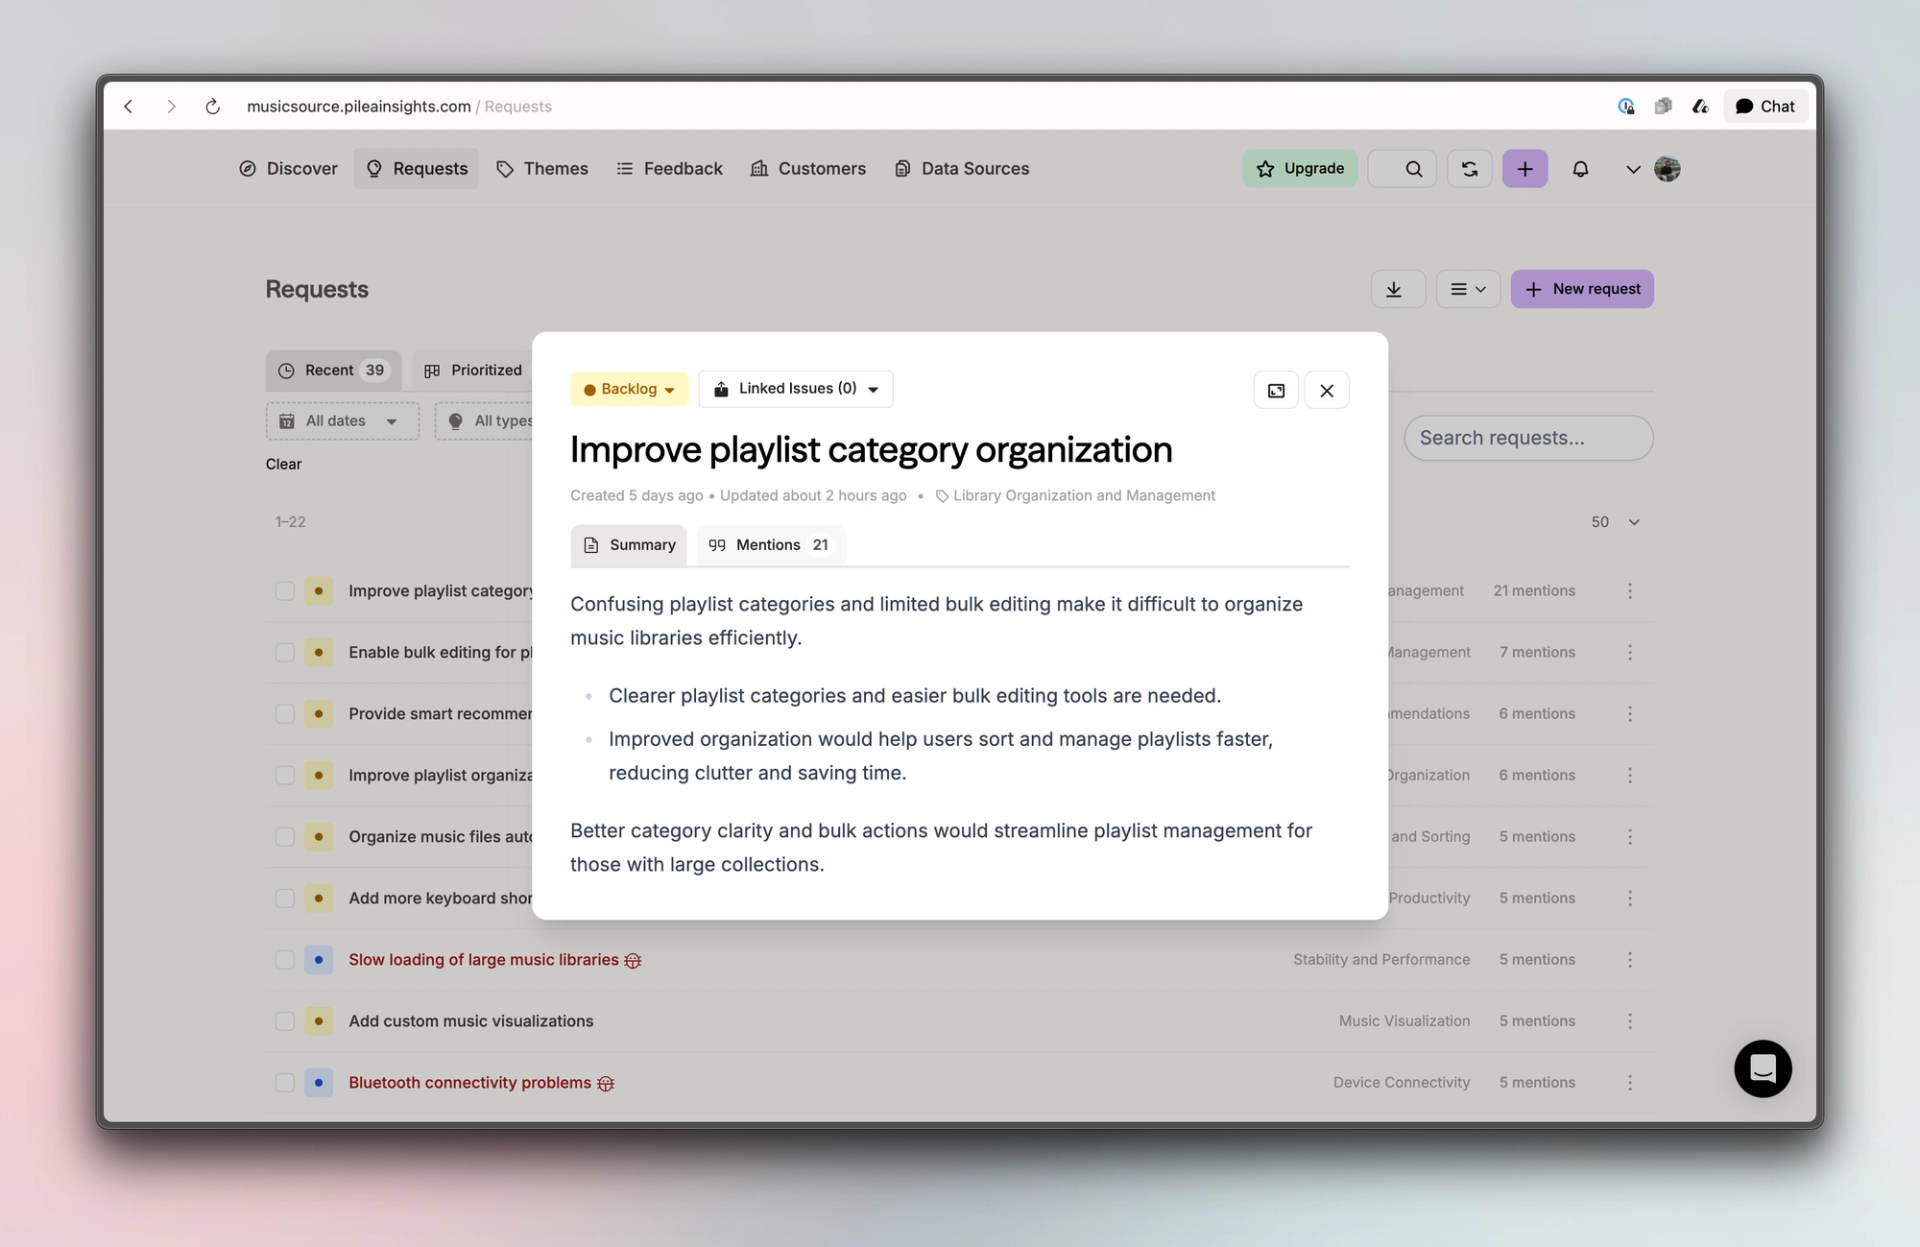Check the Organize music files row checkbox
1920x1247 pixels.
(284, 837)
